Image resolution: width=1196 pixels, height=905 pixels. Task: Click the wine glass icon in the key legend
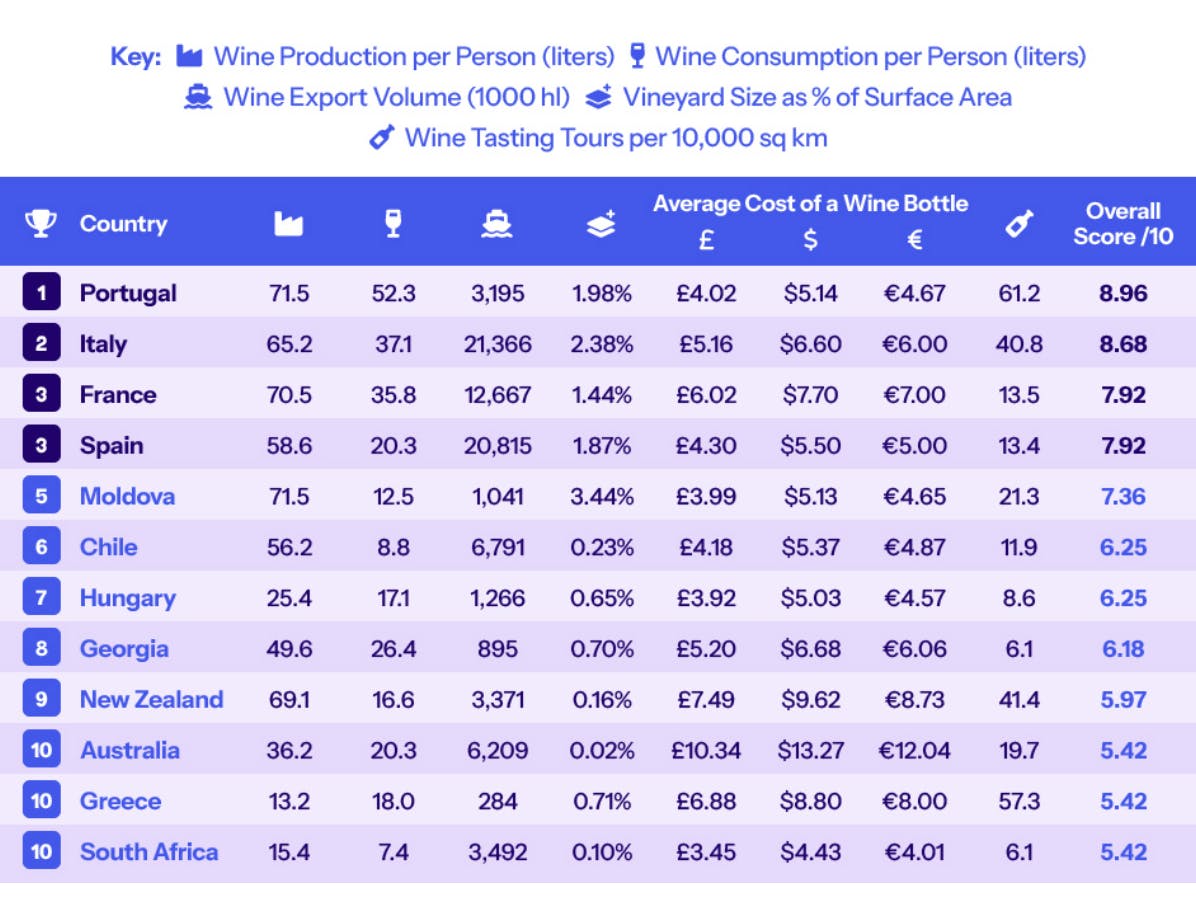pos(637,56)
